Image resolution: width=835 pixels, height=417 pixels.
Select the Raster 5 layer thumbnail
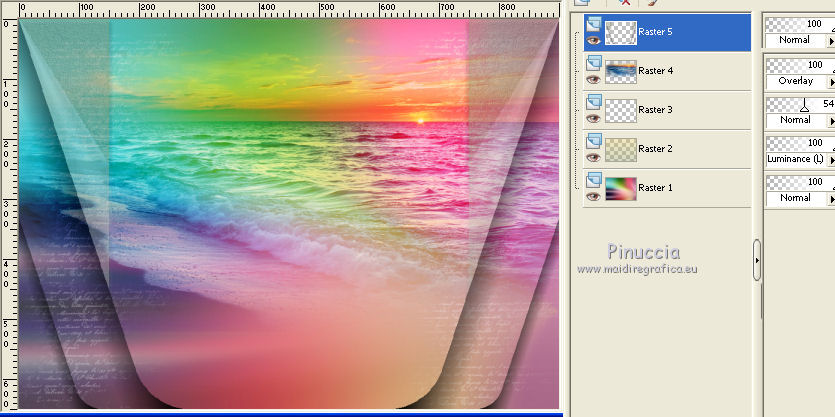point(621,32)
